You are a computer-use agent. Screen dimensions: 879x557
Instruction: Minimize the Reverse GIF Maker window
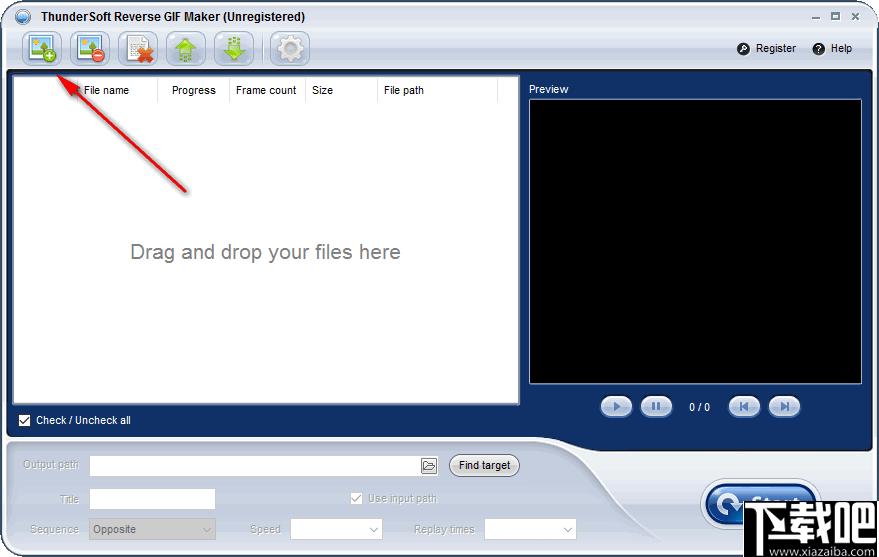816,17
